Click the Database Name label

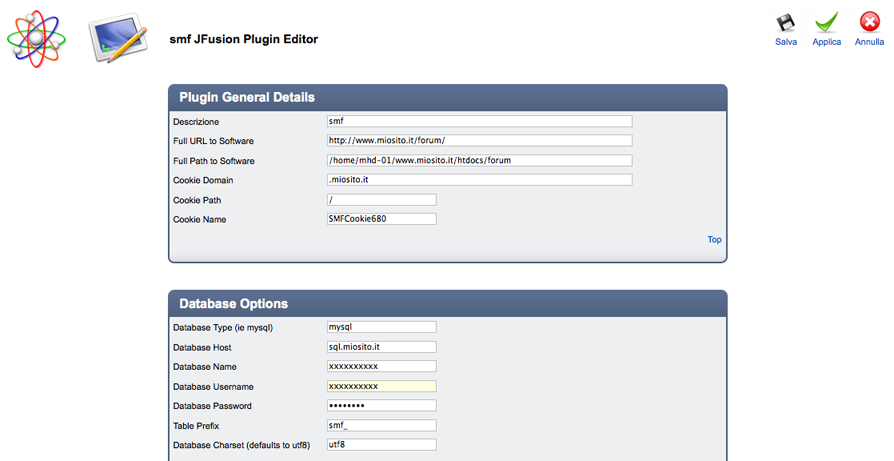pos(205,367)
